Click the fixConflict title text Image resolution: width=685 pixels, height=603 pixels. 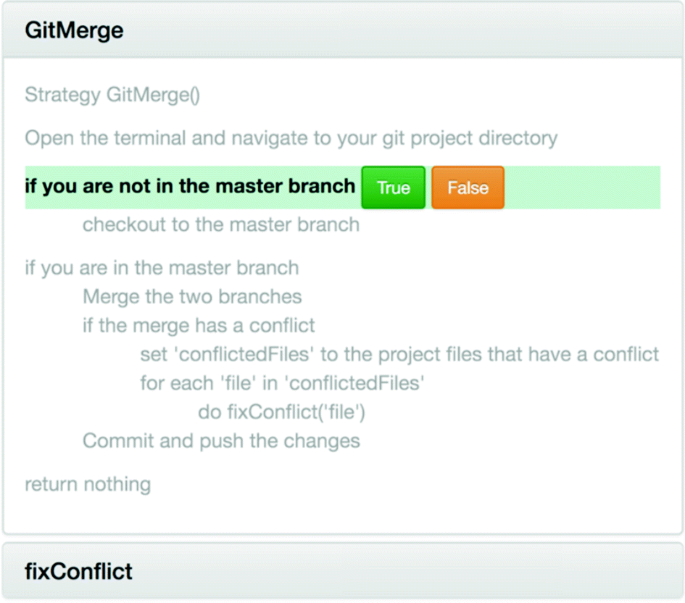(x=78, y=572)
